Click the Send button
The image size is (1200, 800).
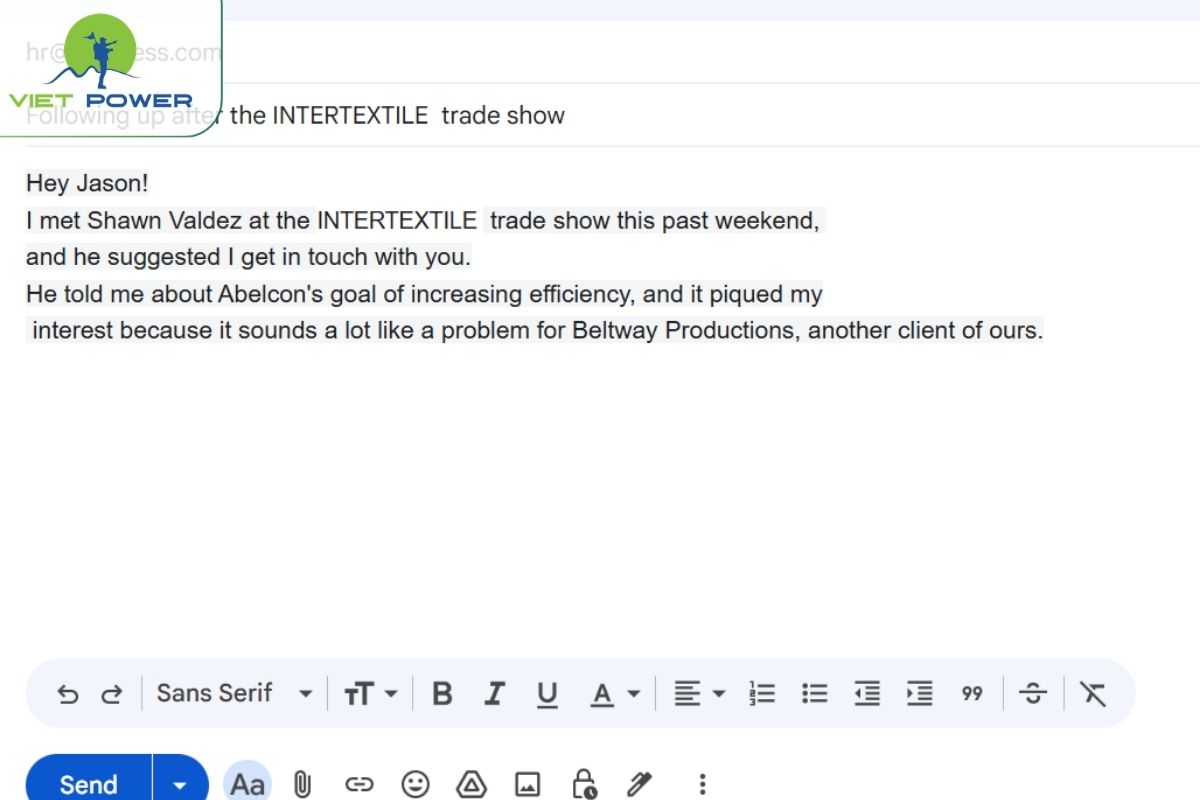tap(88, 785)
